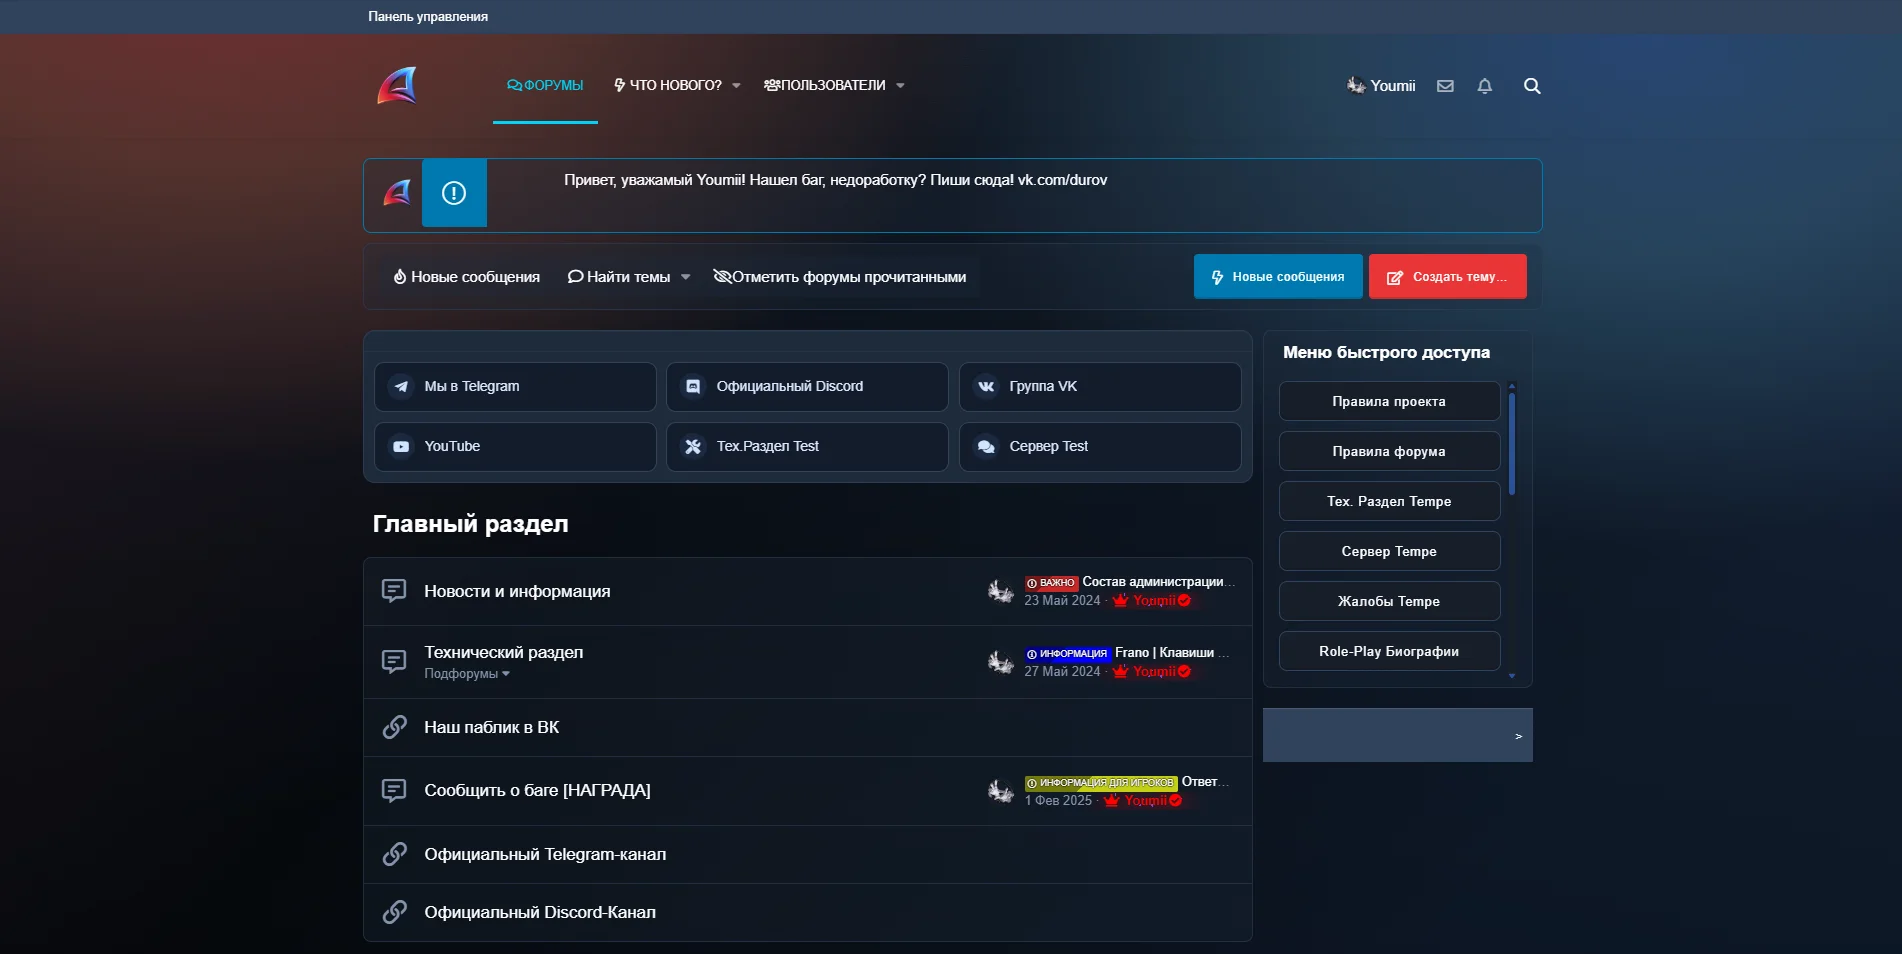This screenshot has height=954, width=1902.
Task: Open the search magnifier icon
Action: click(1531, 86)
